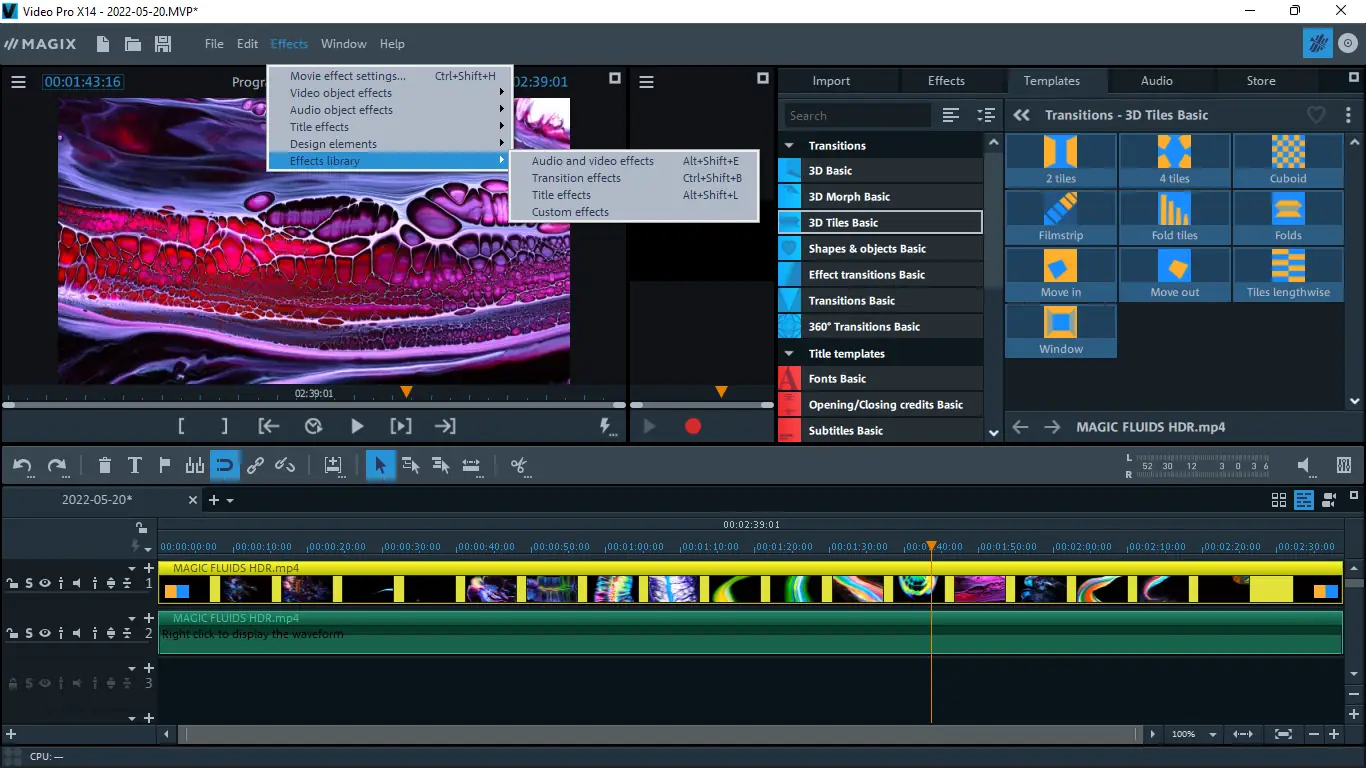The height and width of the screenshot is (768, 1366).
Task: Open the audio Mixer icon
Action: (x=1344, y=465)
